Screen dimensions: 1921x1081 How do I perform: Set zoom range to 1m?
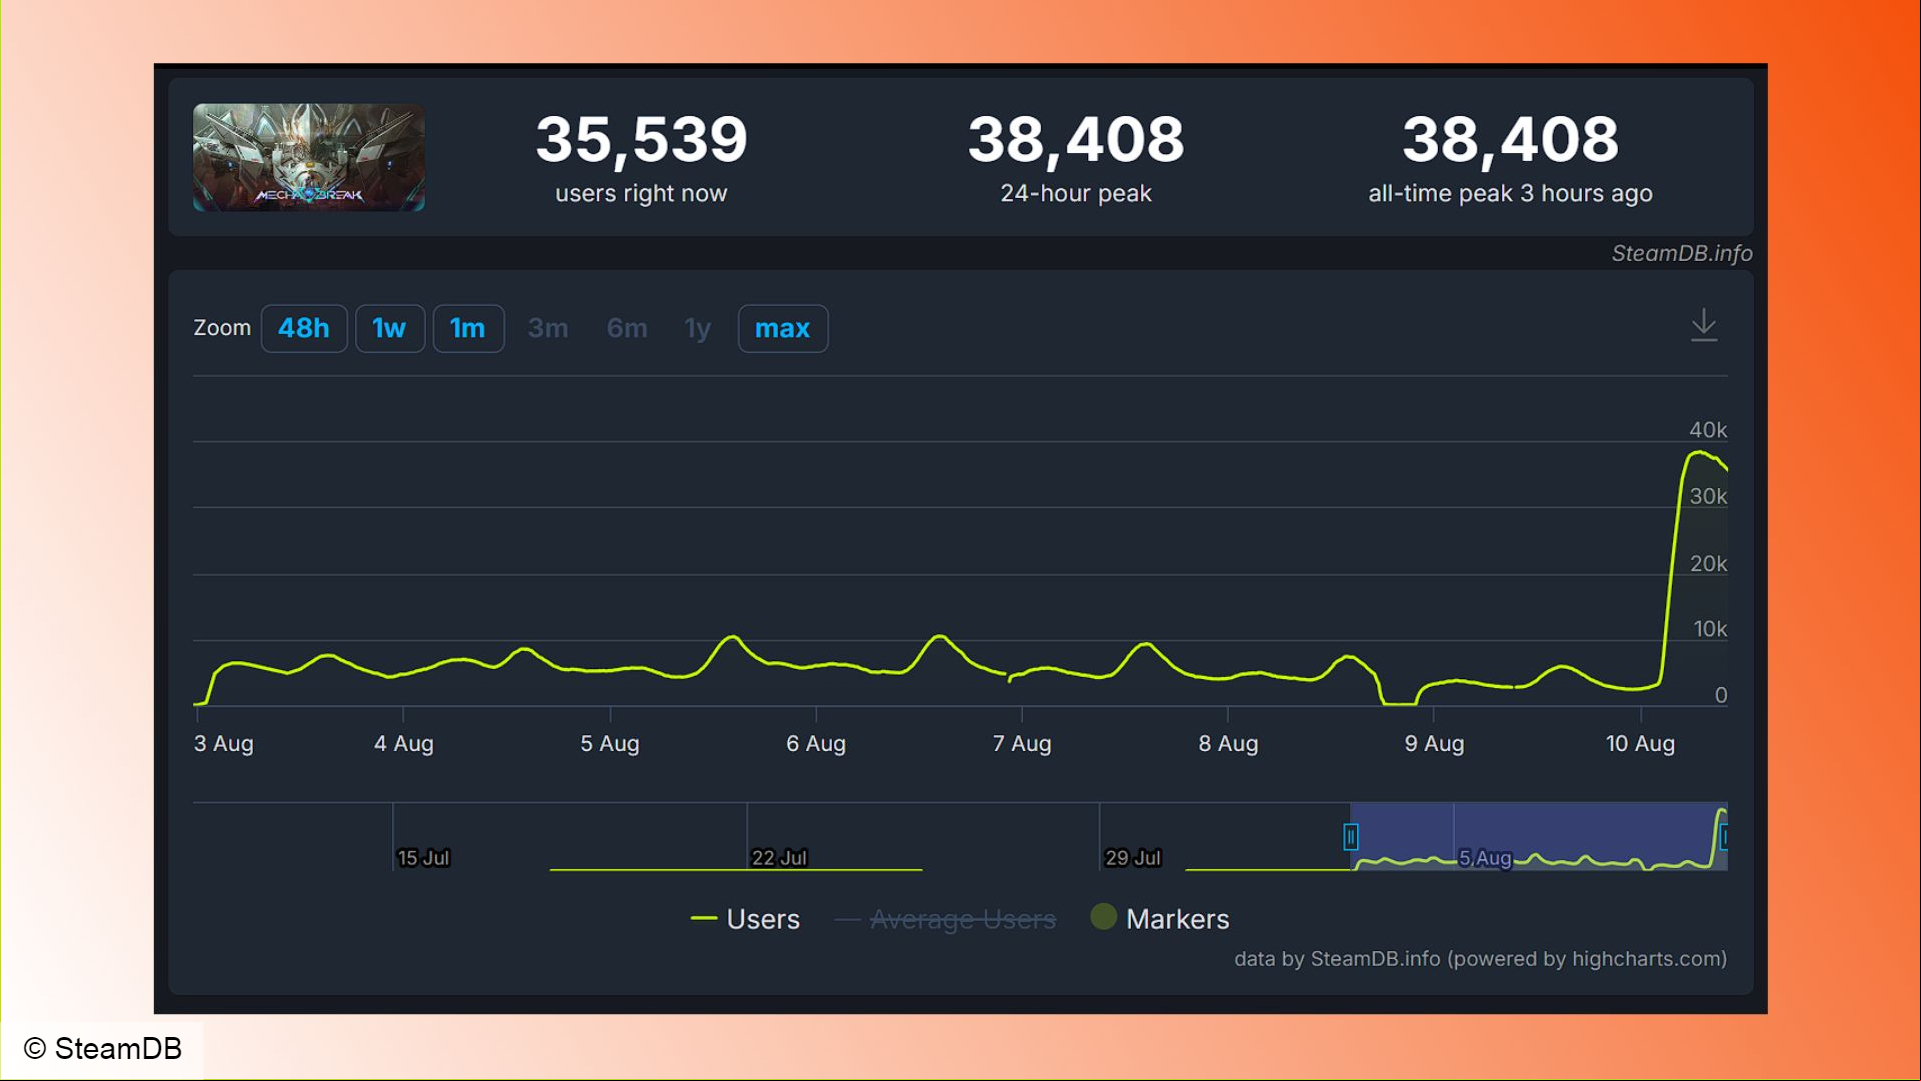point(468,328)
